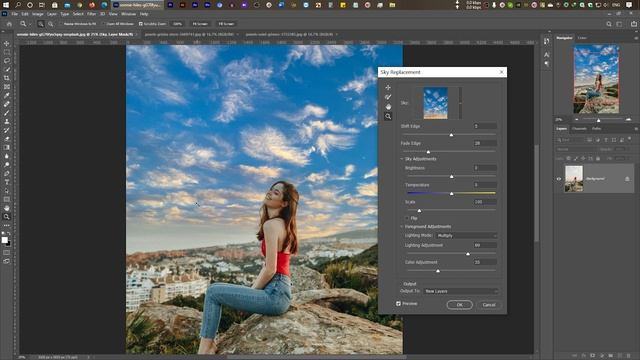Select the Eyedropper tool in main toolbar

[7, 95]
